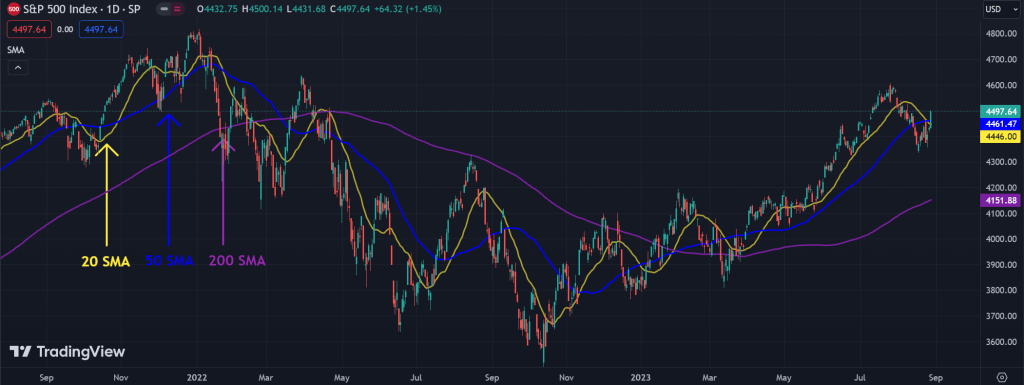Click the blue 4461.47 SMA price tag
Image resolution: width=1024 pixels, height=385 pixels.
coord(999,124)
